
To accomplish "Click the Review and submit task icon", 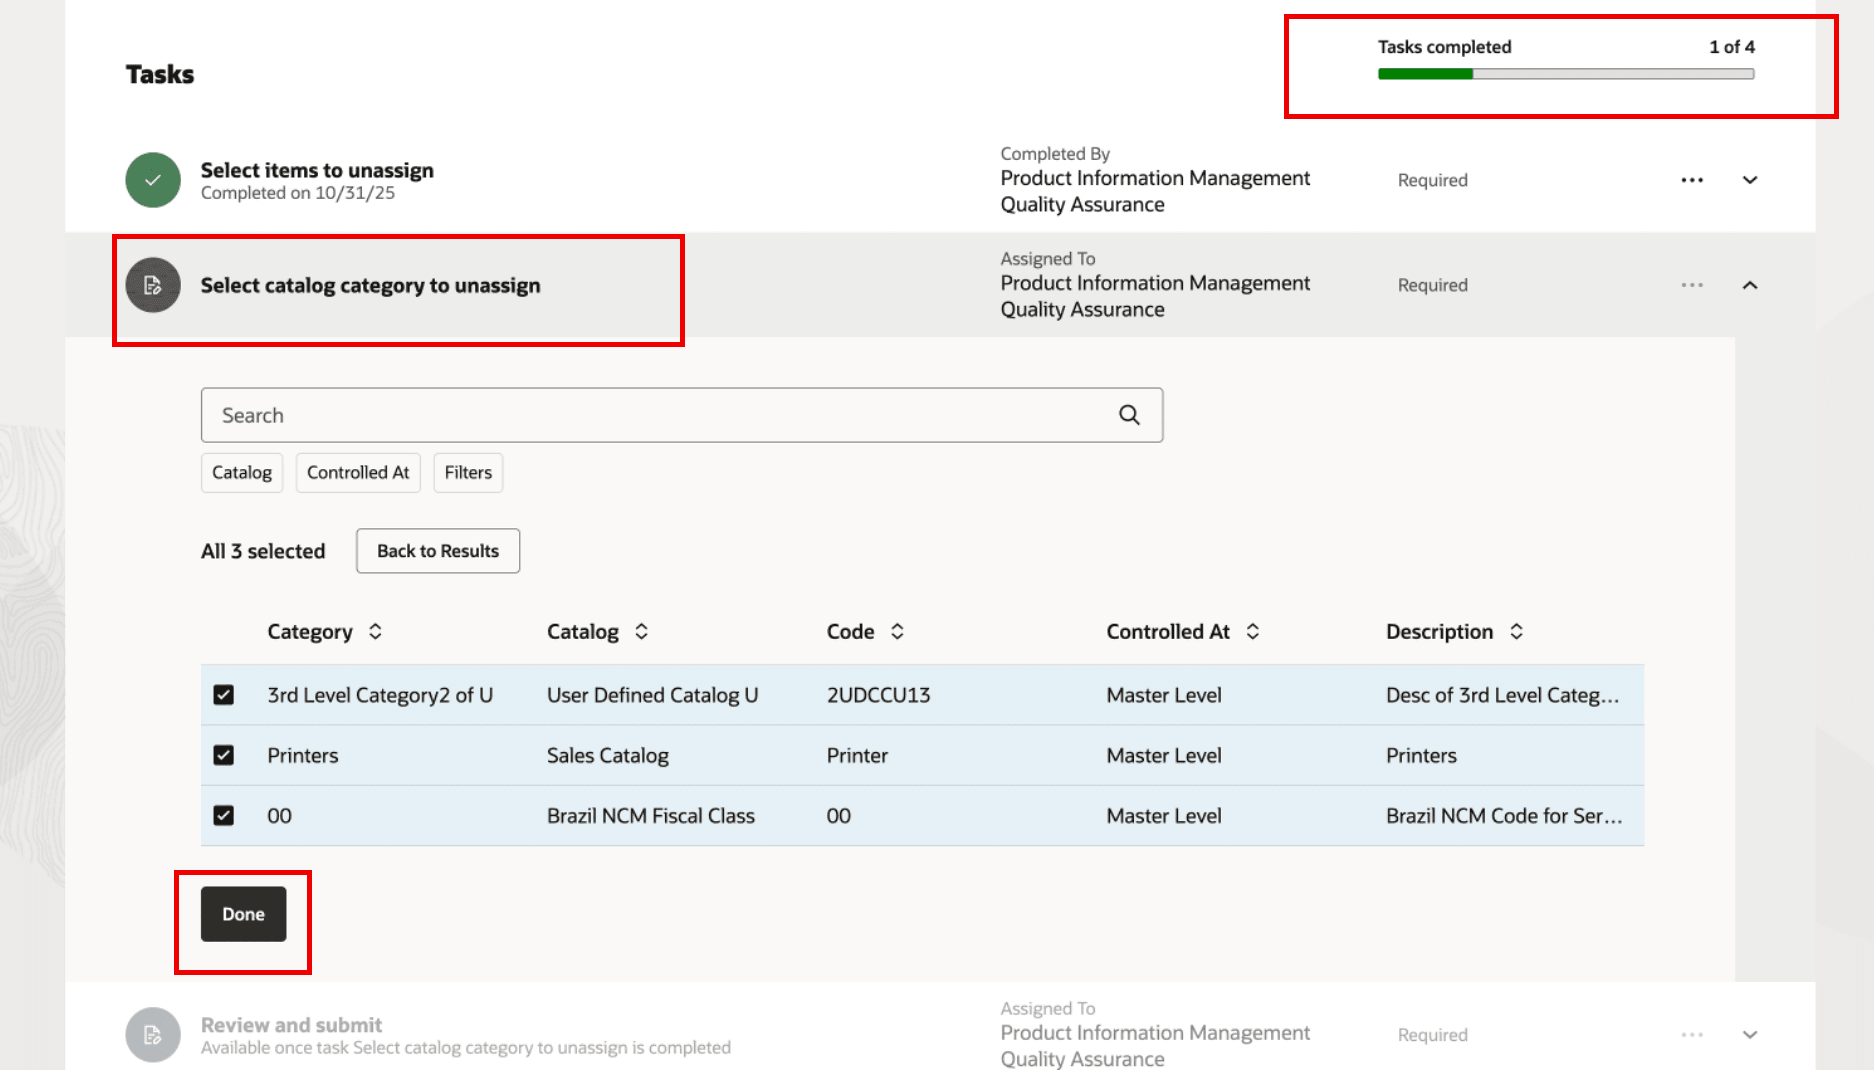I will (151, 1034).
